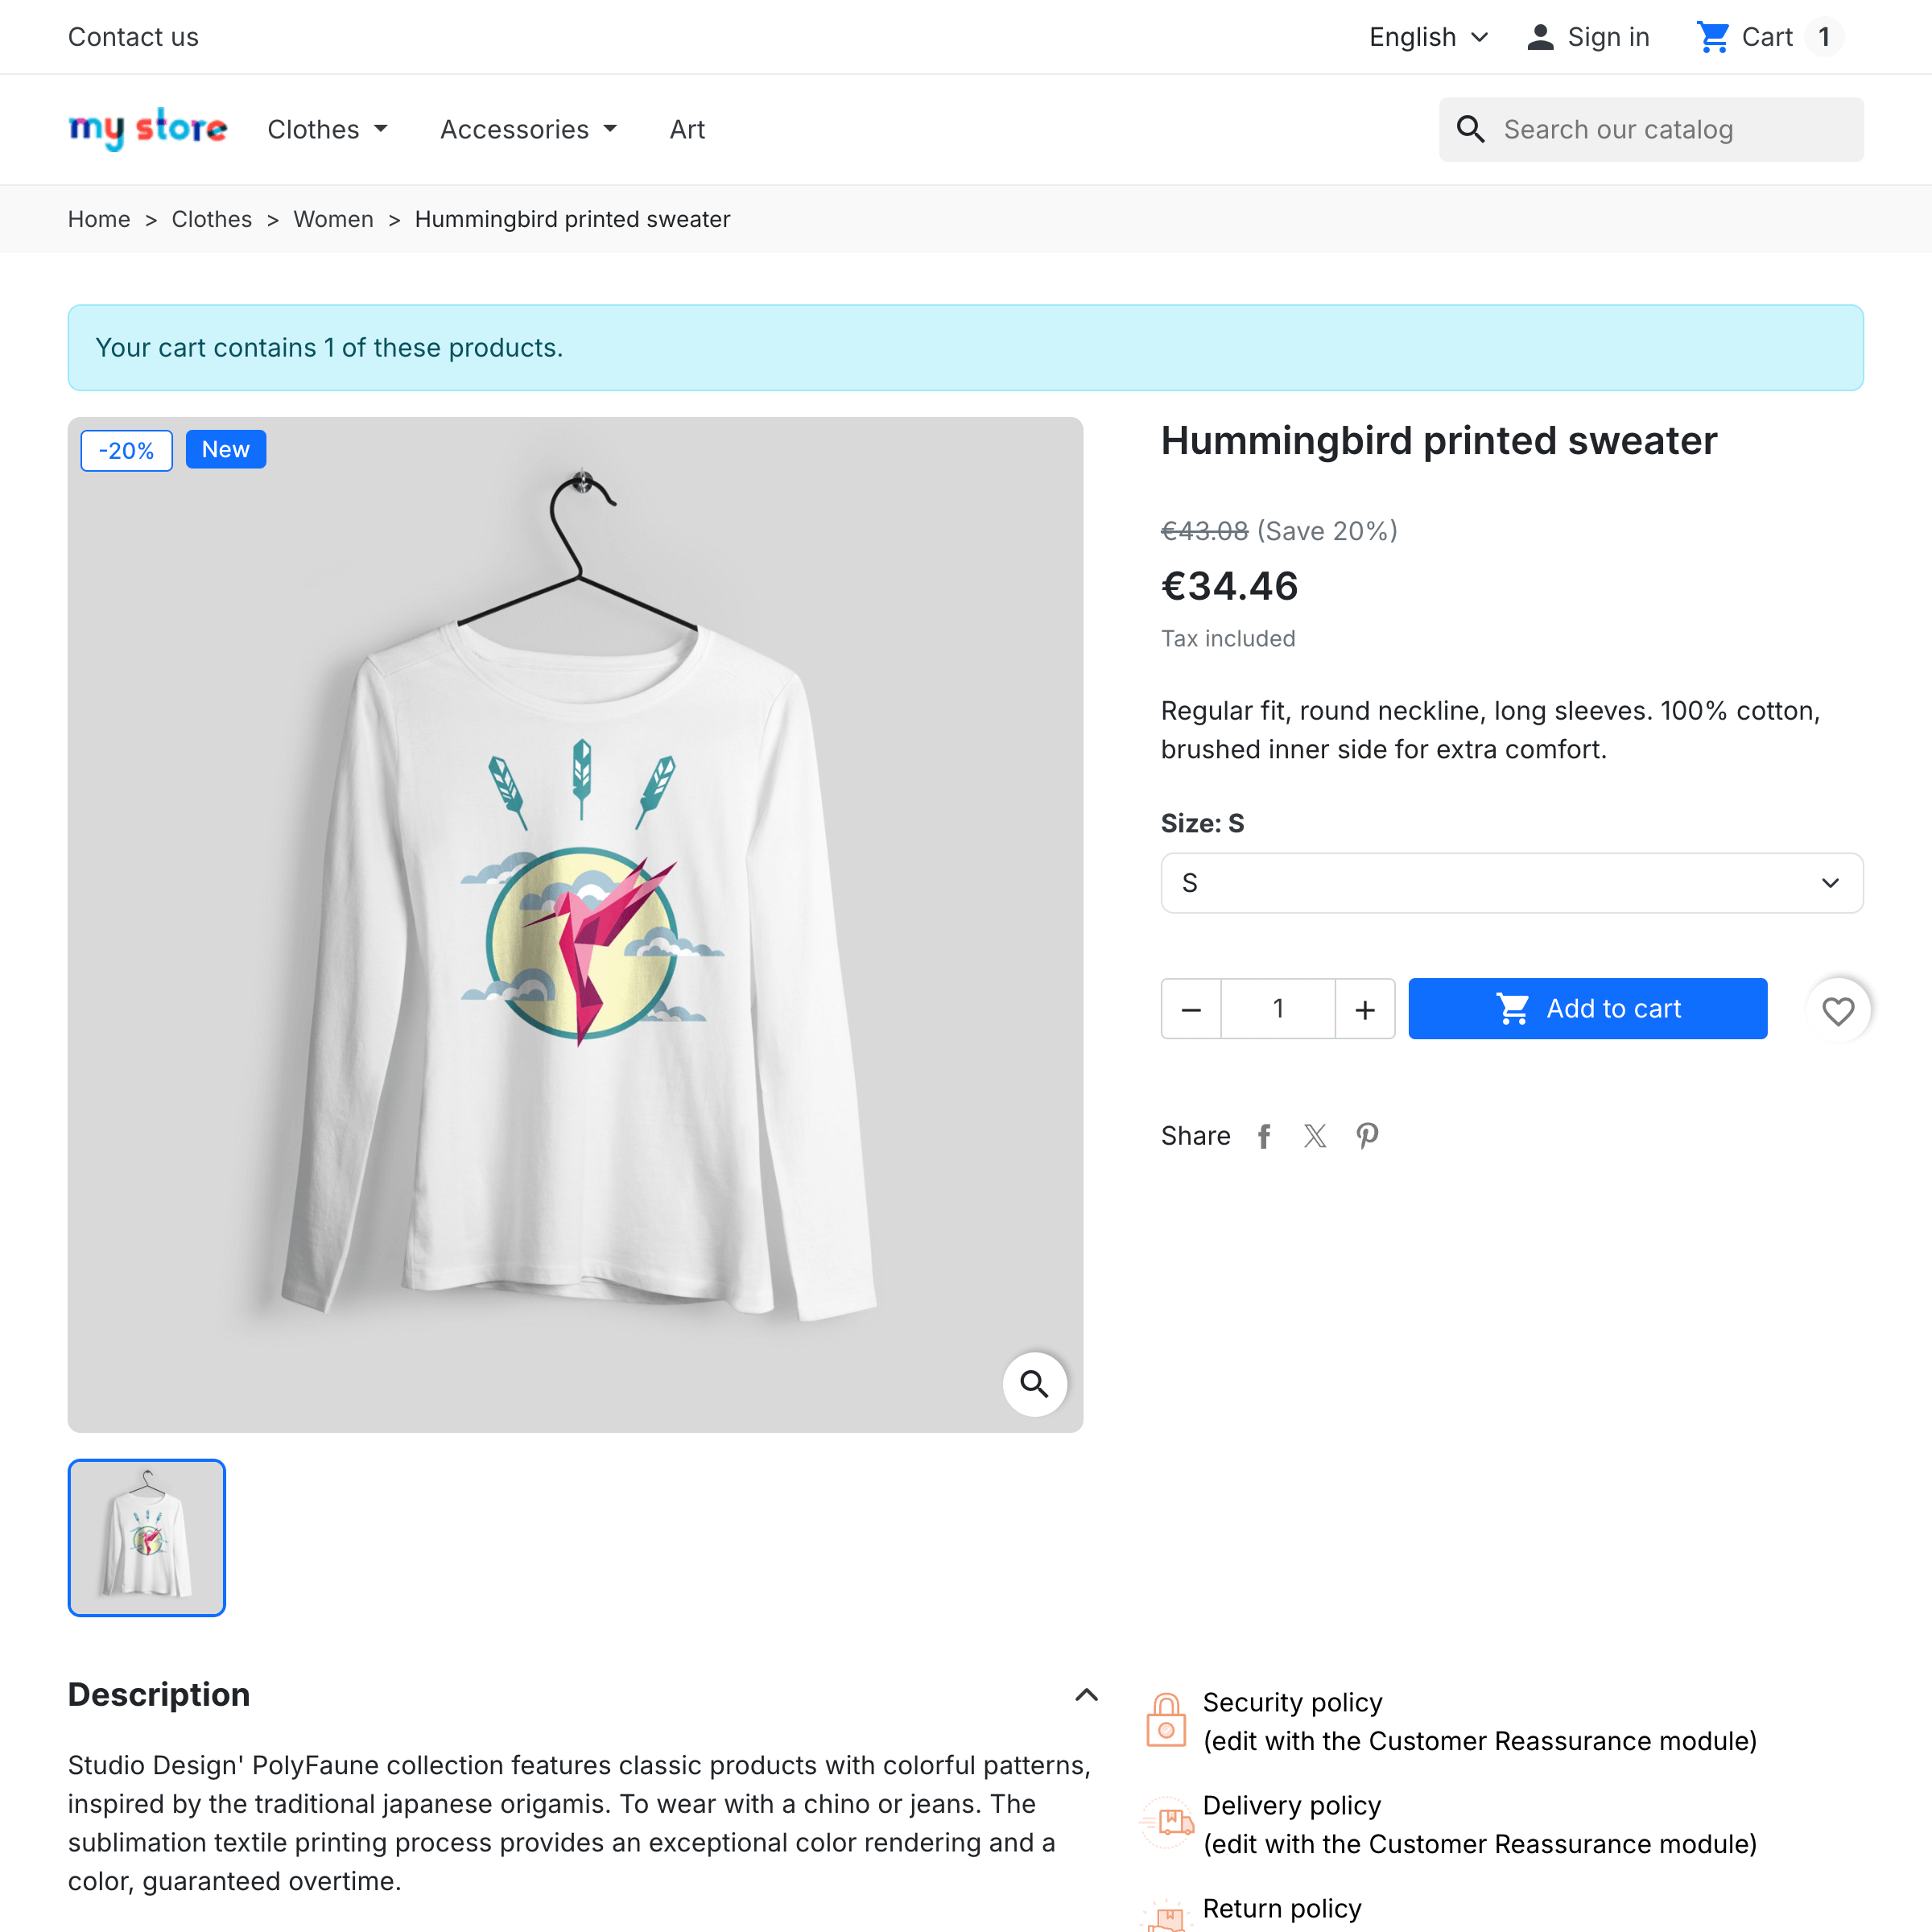Zoom product image with magnifier button
This screenshot has height=1932, width=1932.
(1034, 1384)
